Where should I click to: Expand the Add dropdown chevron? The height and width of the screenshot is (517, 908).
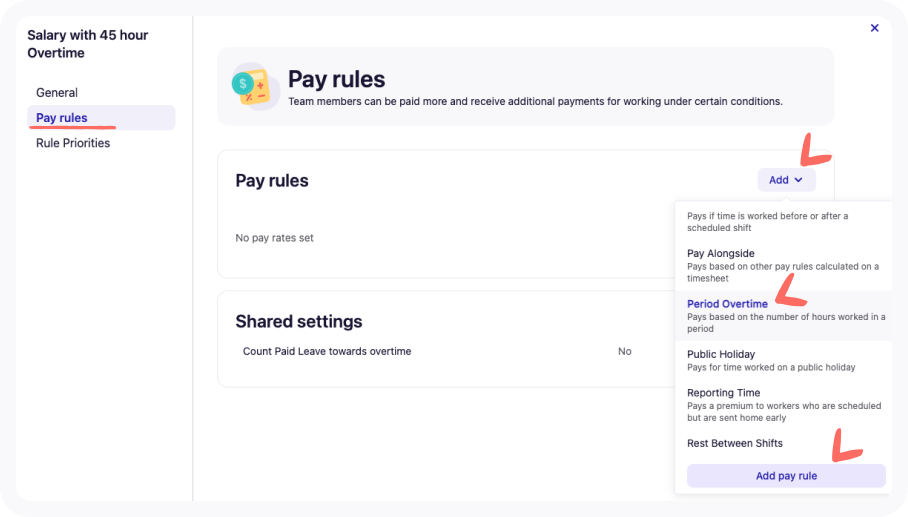tap(798, 180)
